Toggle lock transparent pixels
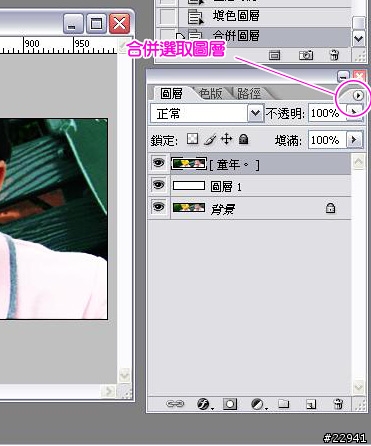The width and height of the screenshot is (371, 446). tap(192, 139)
